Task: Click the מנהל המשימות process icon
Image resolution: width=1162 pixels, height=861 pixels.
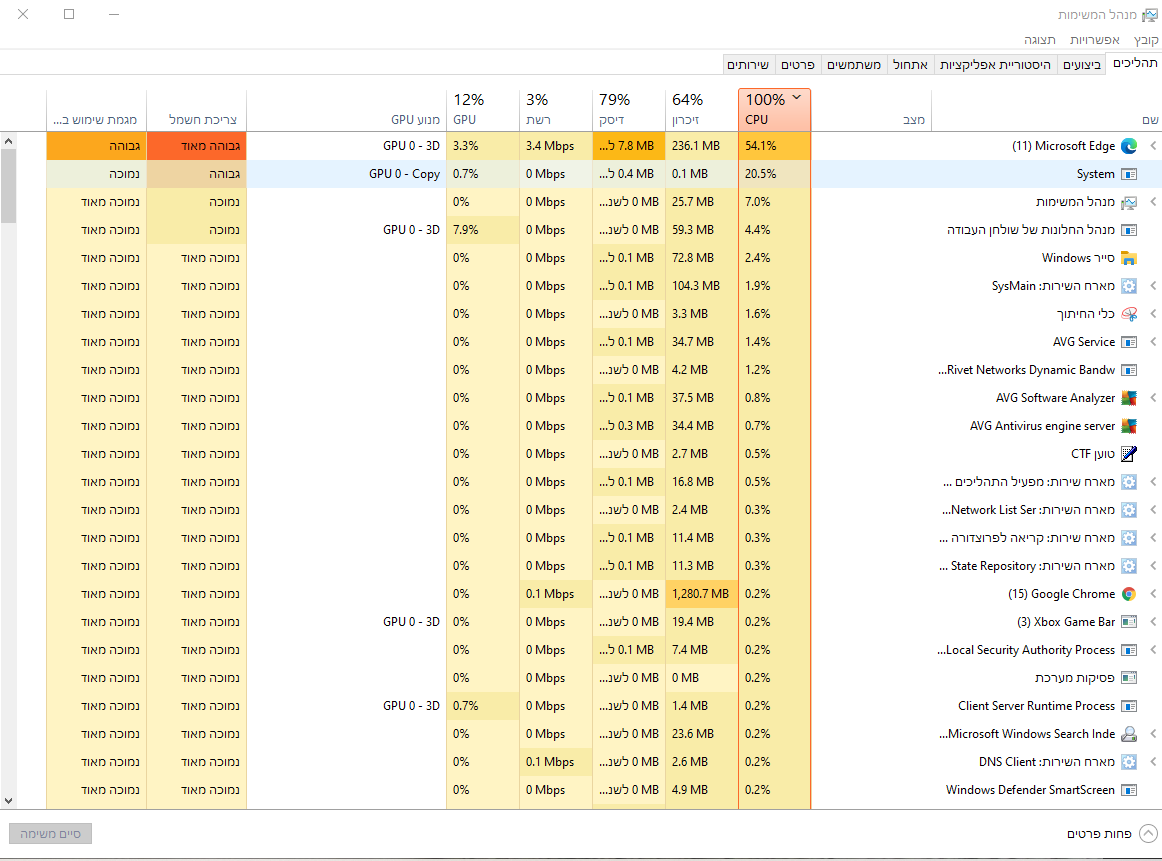Action: coord(1129,202)
